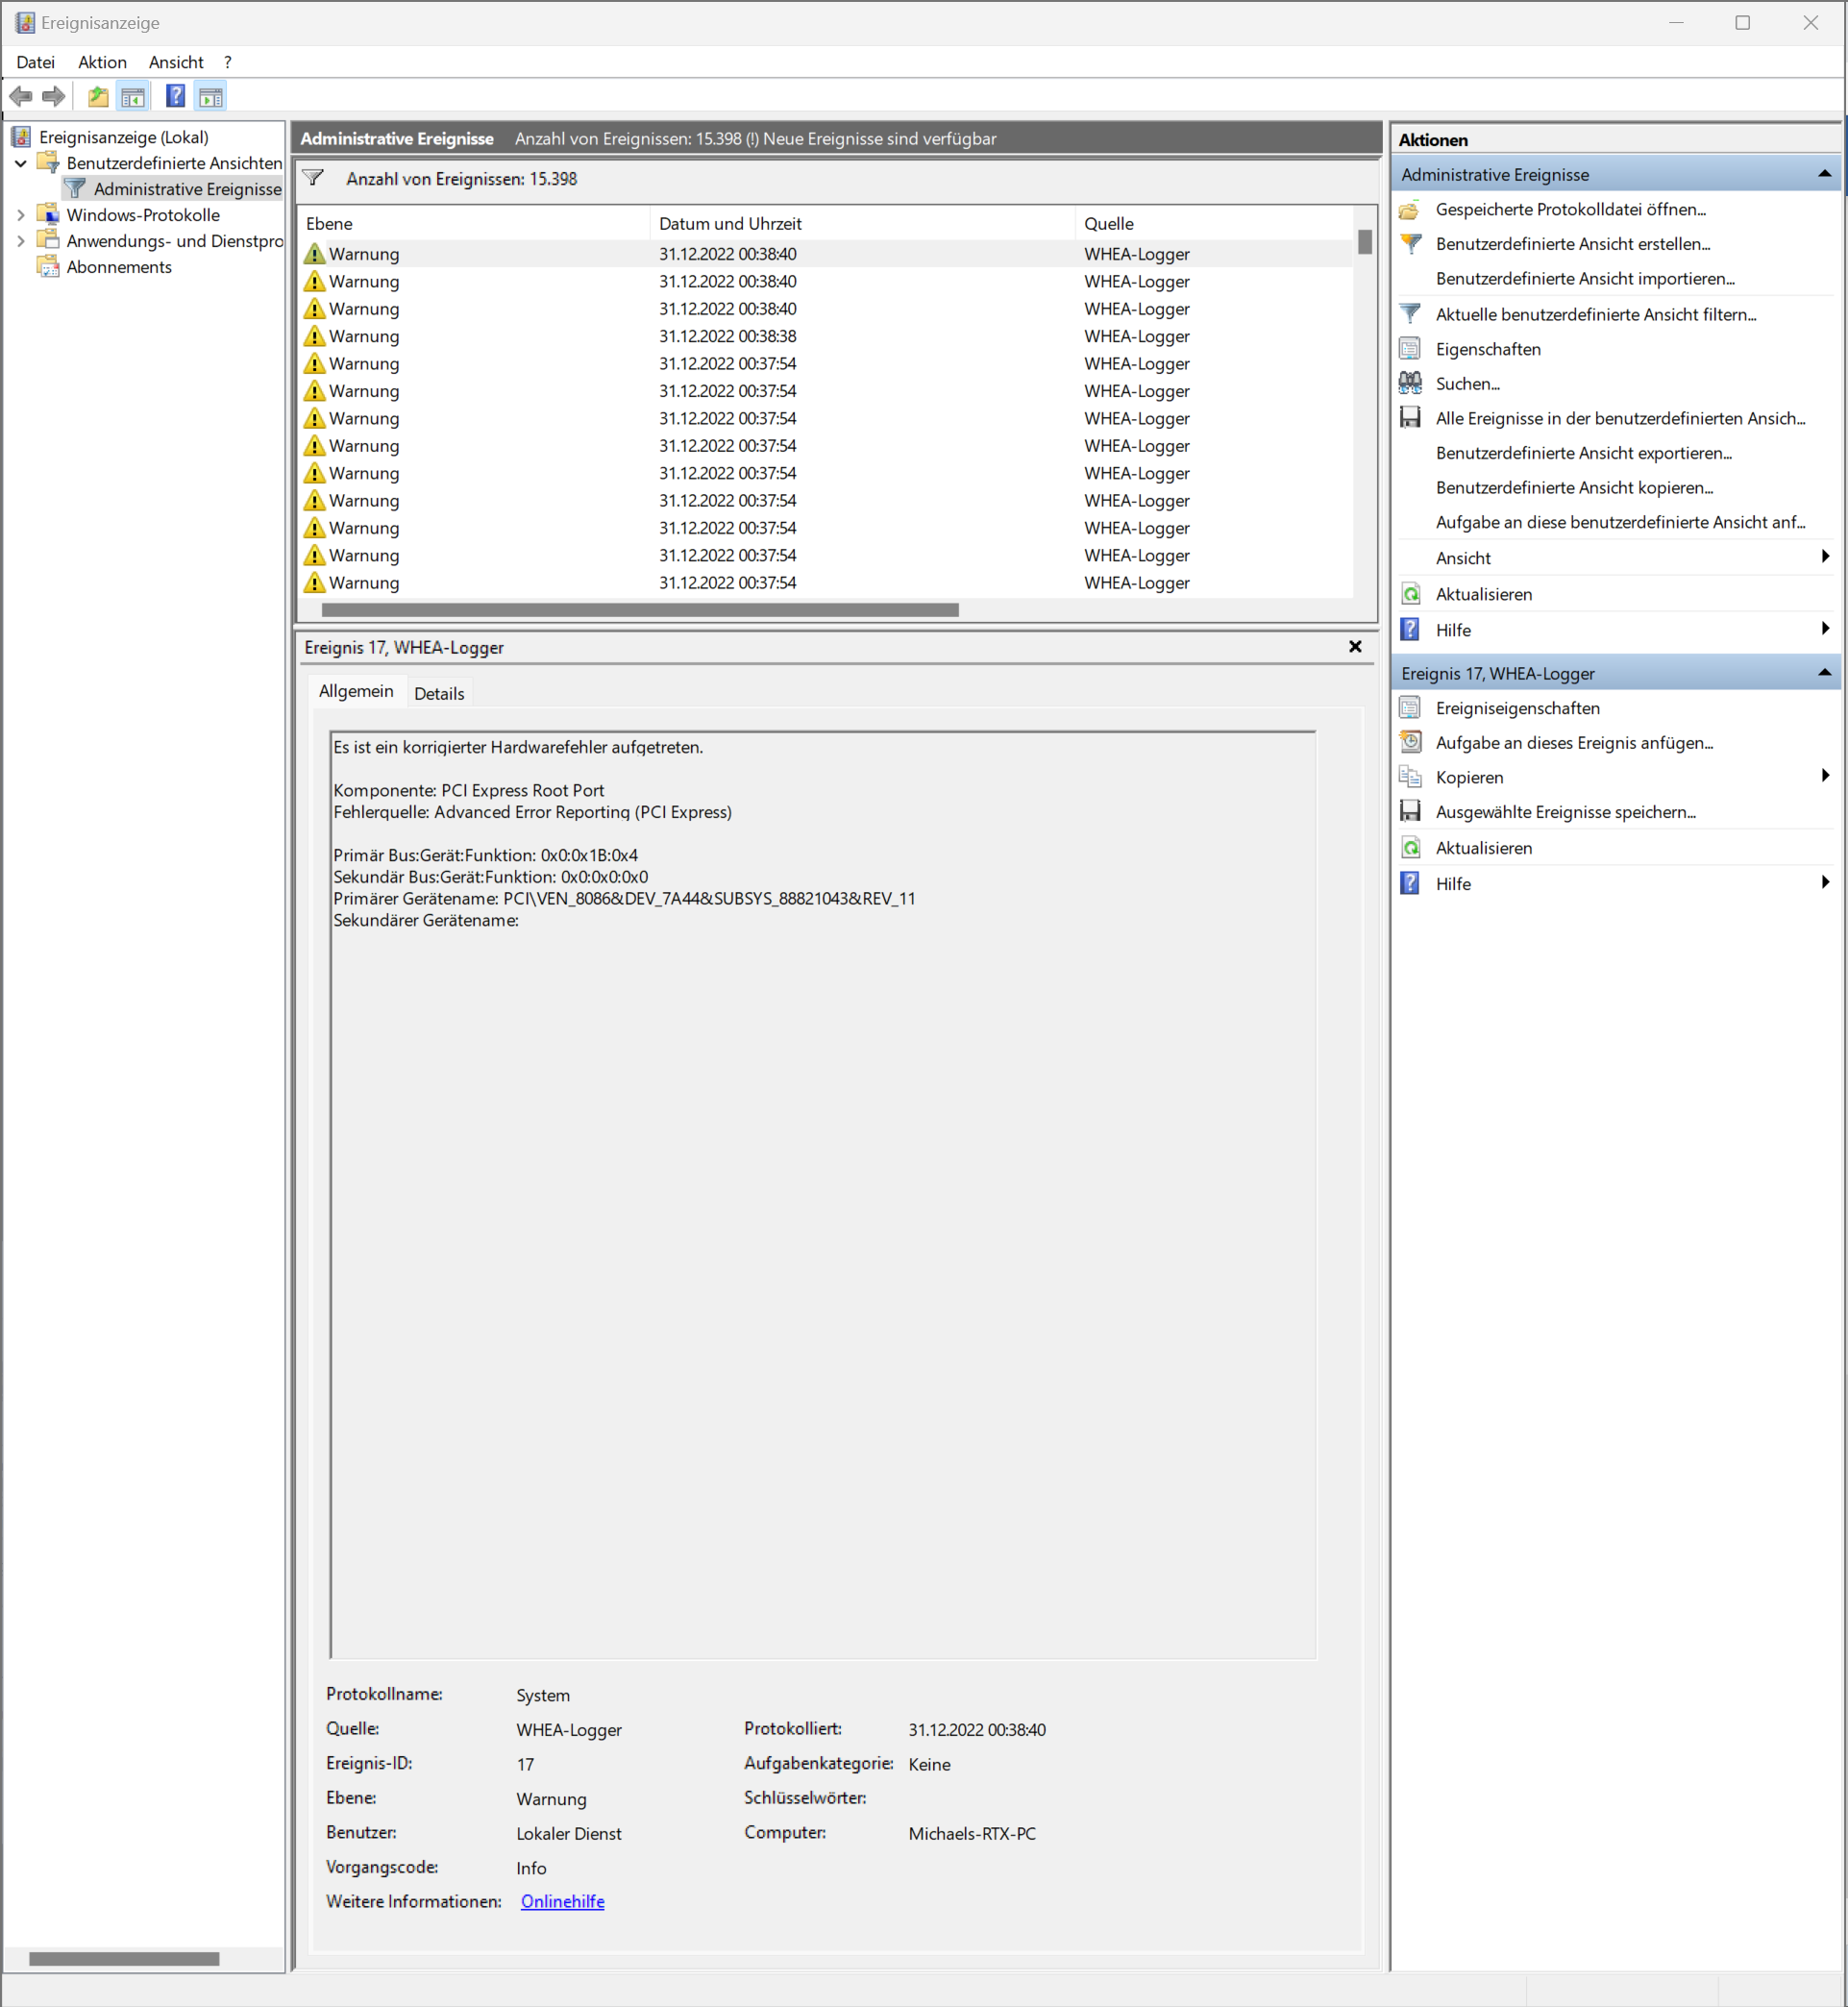1848x2007 pixels.
Task: Open the Onlinehilfe link
Action: click(x=562, y=1901)
